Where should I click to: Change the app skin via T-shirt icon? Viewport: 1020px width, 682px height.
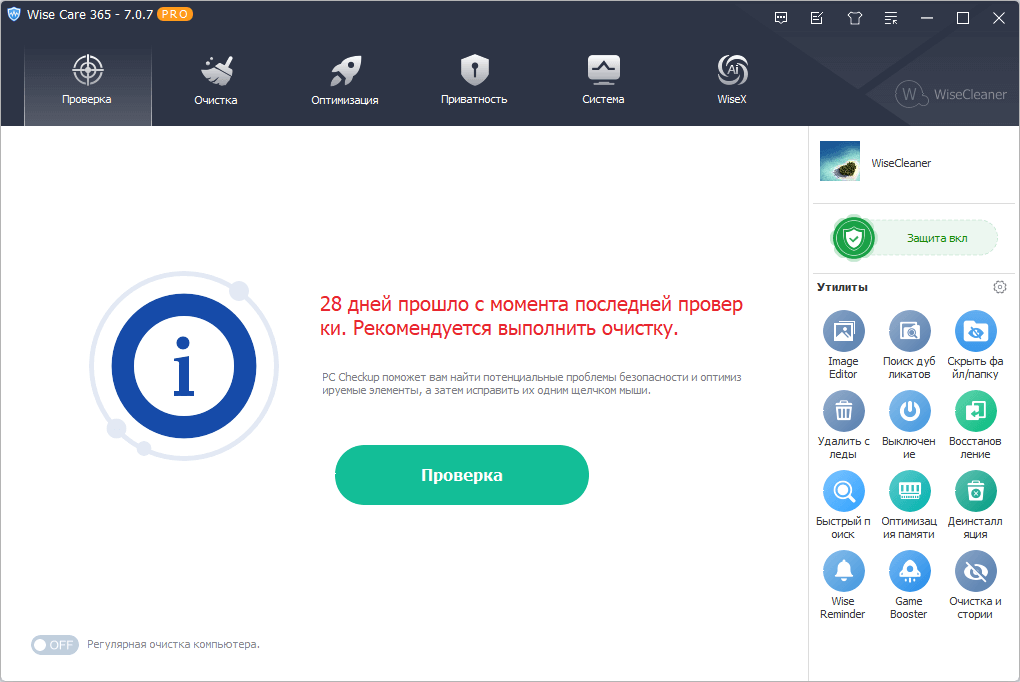(854, 17)
